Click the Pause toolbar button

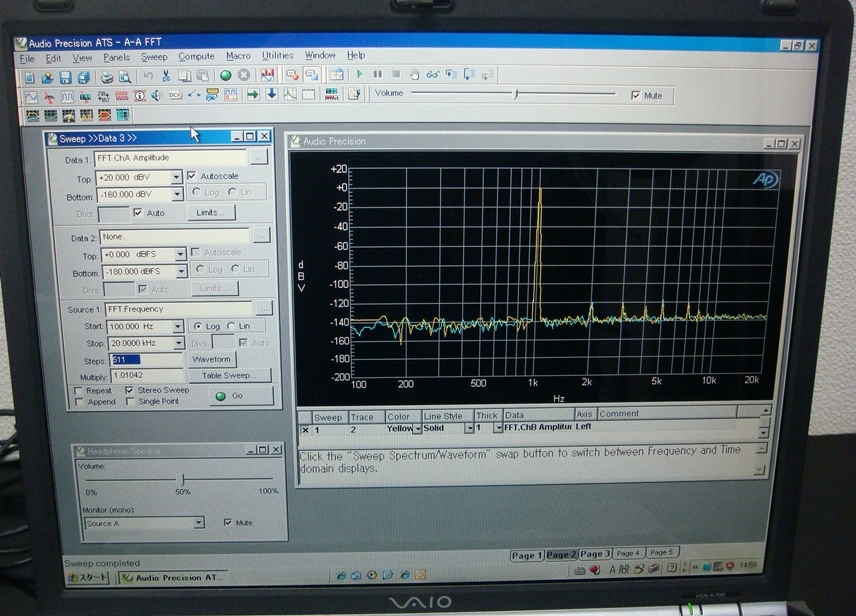pyautogui.click(x=378, y=74)
